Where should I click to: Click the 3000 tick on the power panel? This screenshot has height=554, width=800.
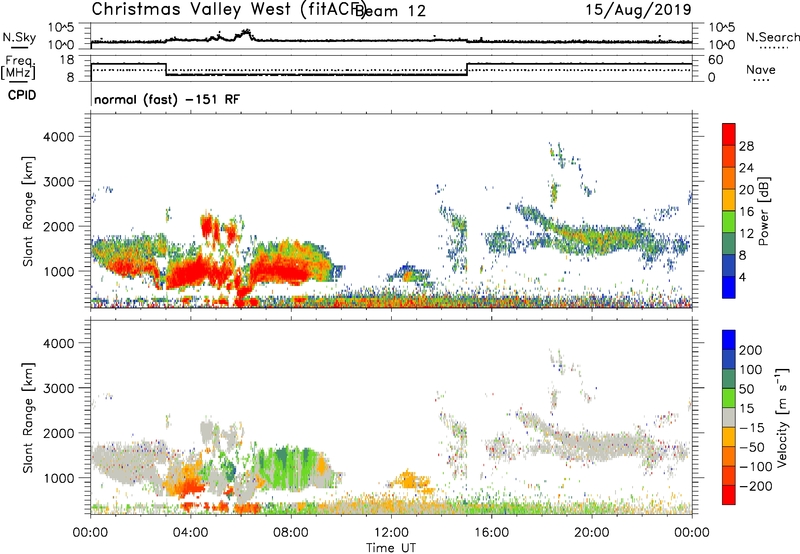pyautogui.click(x=58, y=182)
